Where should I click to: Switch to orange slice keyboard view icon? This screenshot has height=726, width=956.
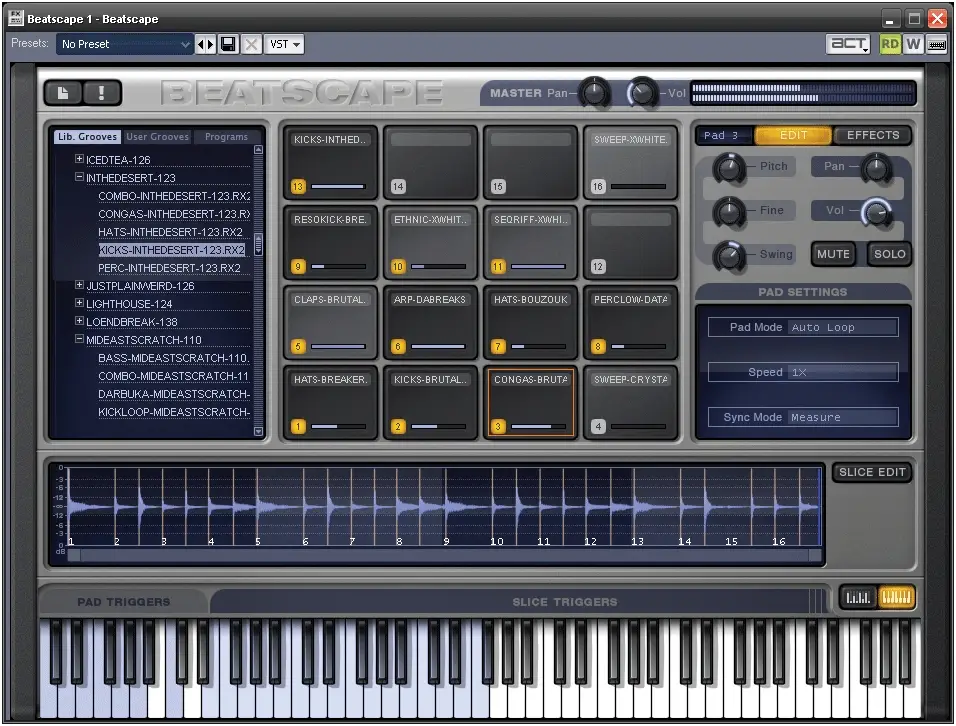coord(896,598)
